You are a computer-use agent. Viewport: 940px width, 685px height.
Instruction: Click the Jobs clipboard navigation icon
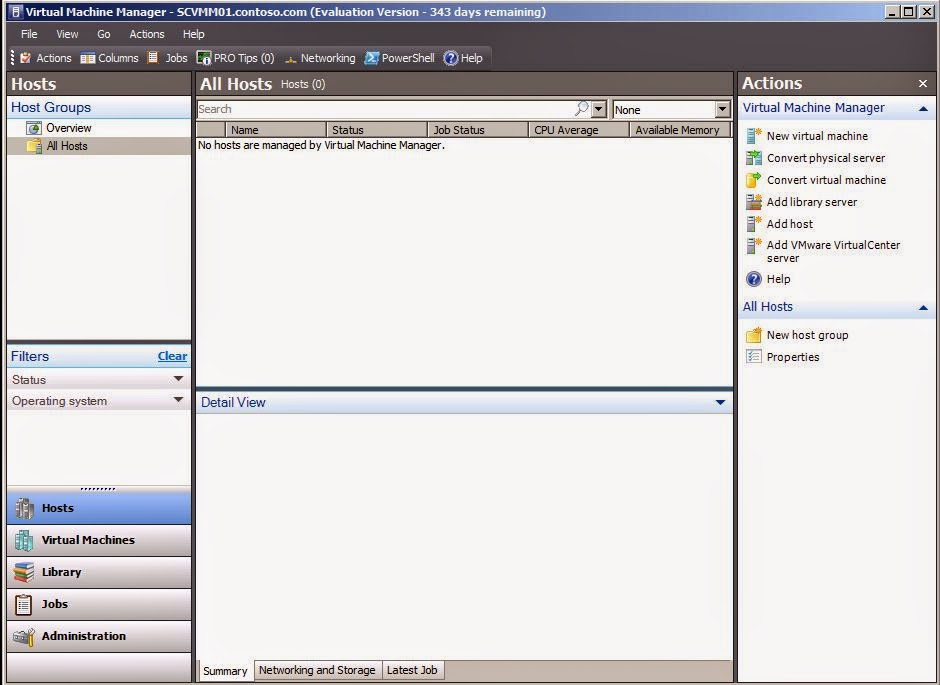click(23, 604)
